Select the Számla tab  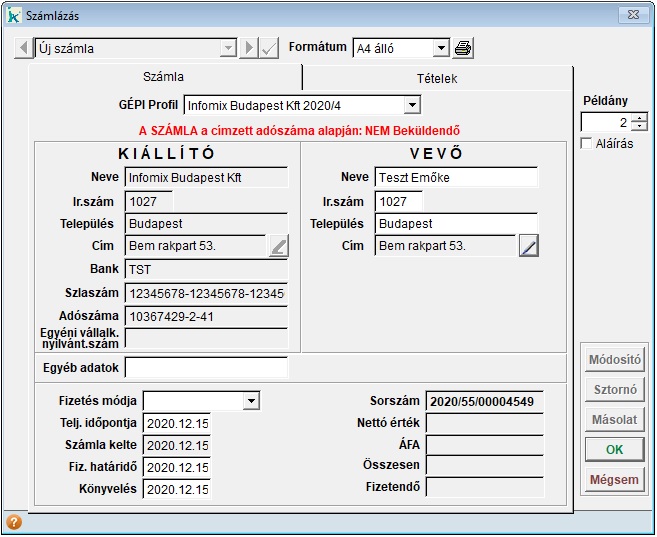point(164,77)
